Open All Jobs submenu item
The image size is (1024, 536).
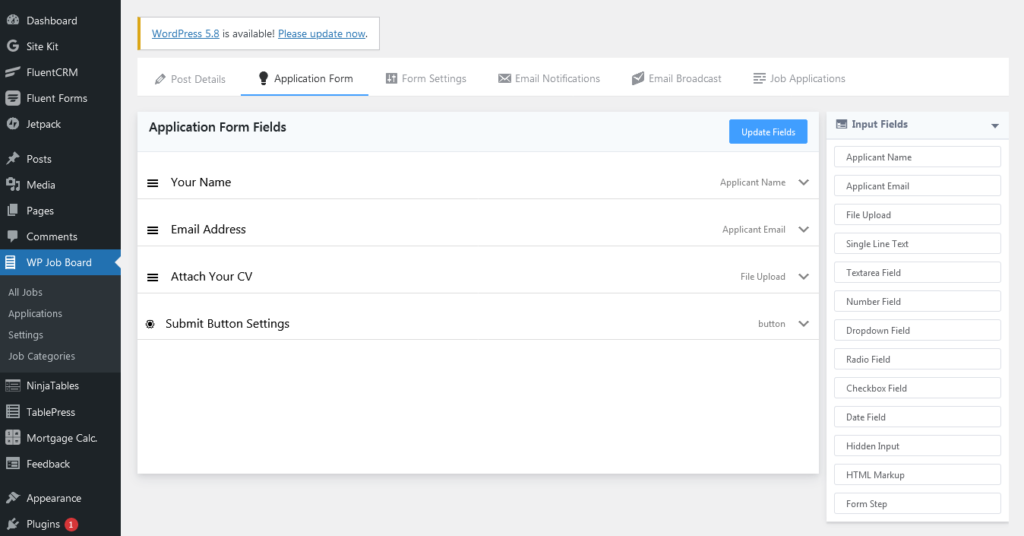[x=25, y=292]
